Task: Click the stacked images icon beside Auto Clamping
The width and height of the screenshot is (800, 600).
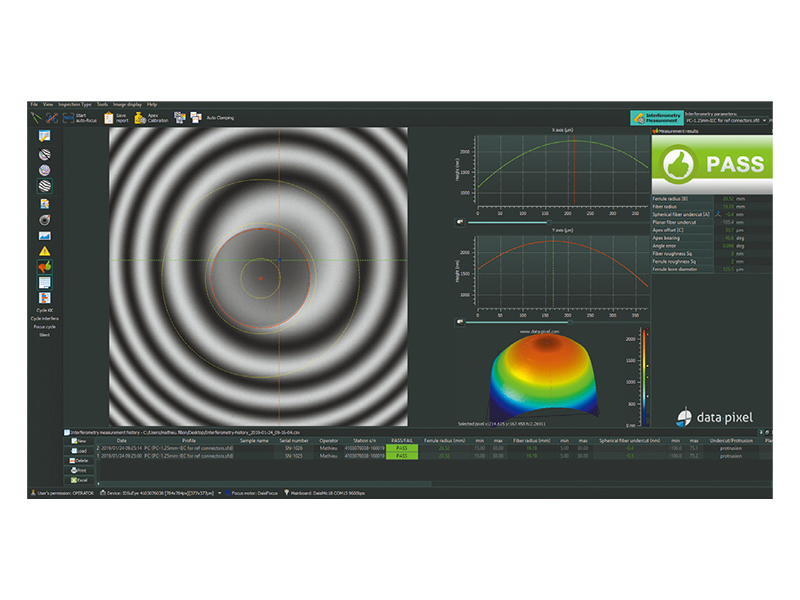Action: [x=196, y=118]
